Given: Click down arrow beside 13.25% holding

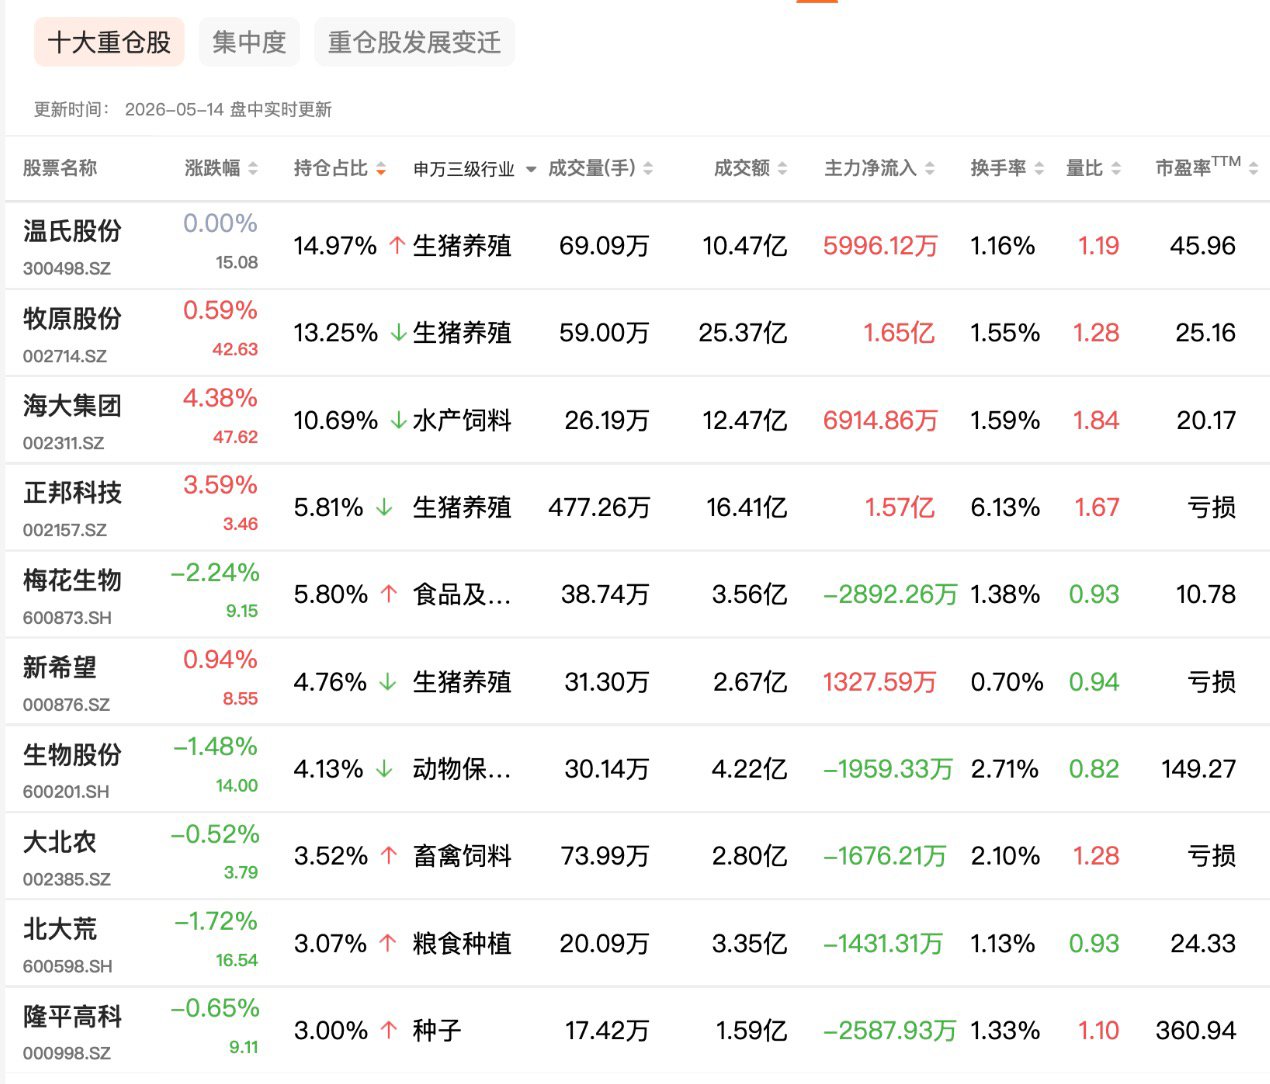Looking at the screenshot, I should [398, 333].
